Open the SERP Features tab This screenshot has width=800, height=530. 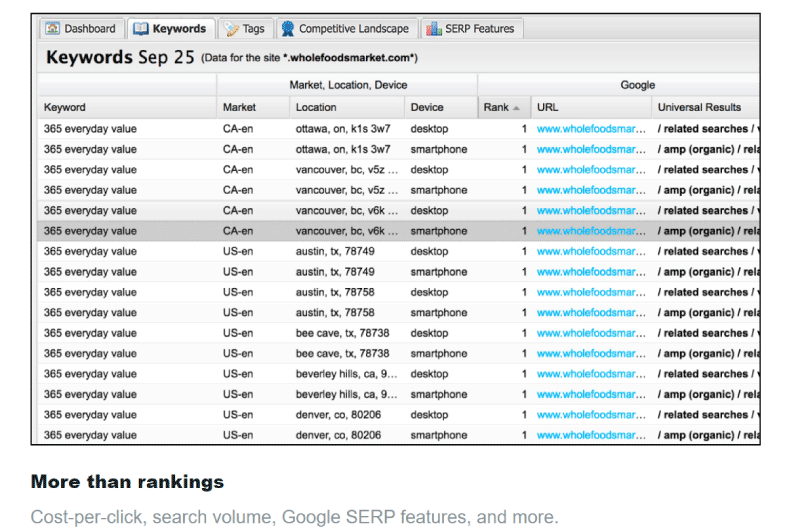coord(471,29)
